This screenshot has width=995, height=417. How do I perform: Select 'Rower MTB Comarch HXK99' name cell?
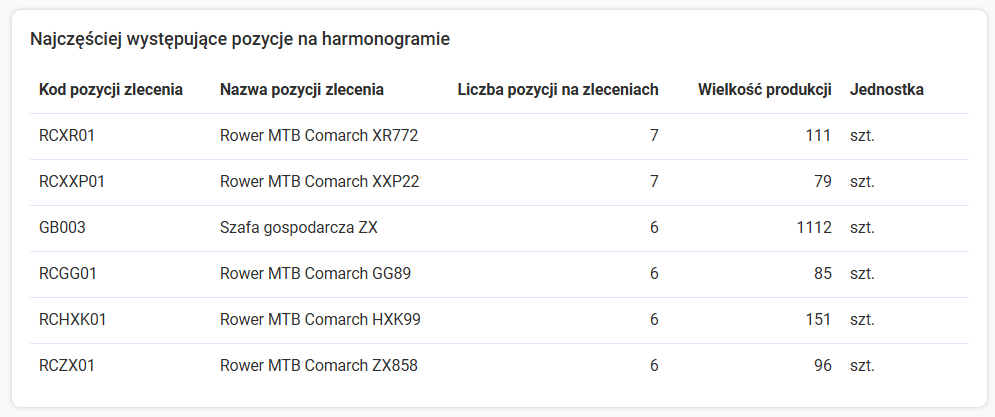[320, 320]
